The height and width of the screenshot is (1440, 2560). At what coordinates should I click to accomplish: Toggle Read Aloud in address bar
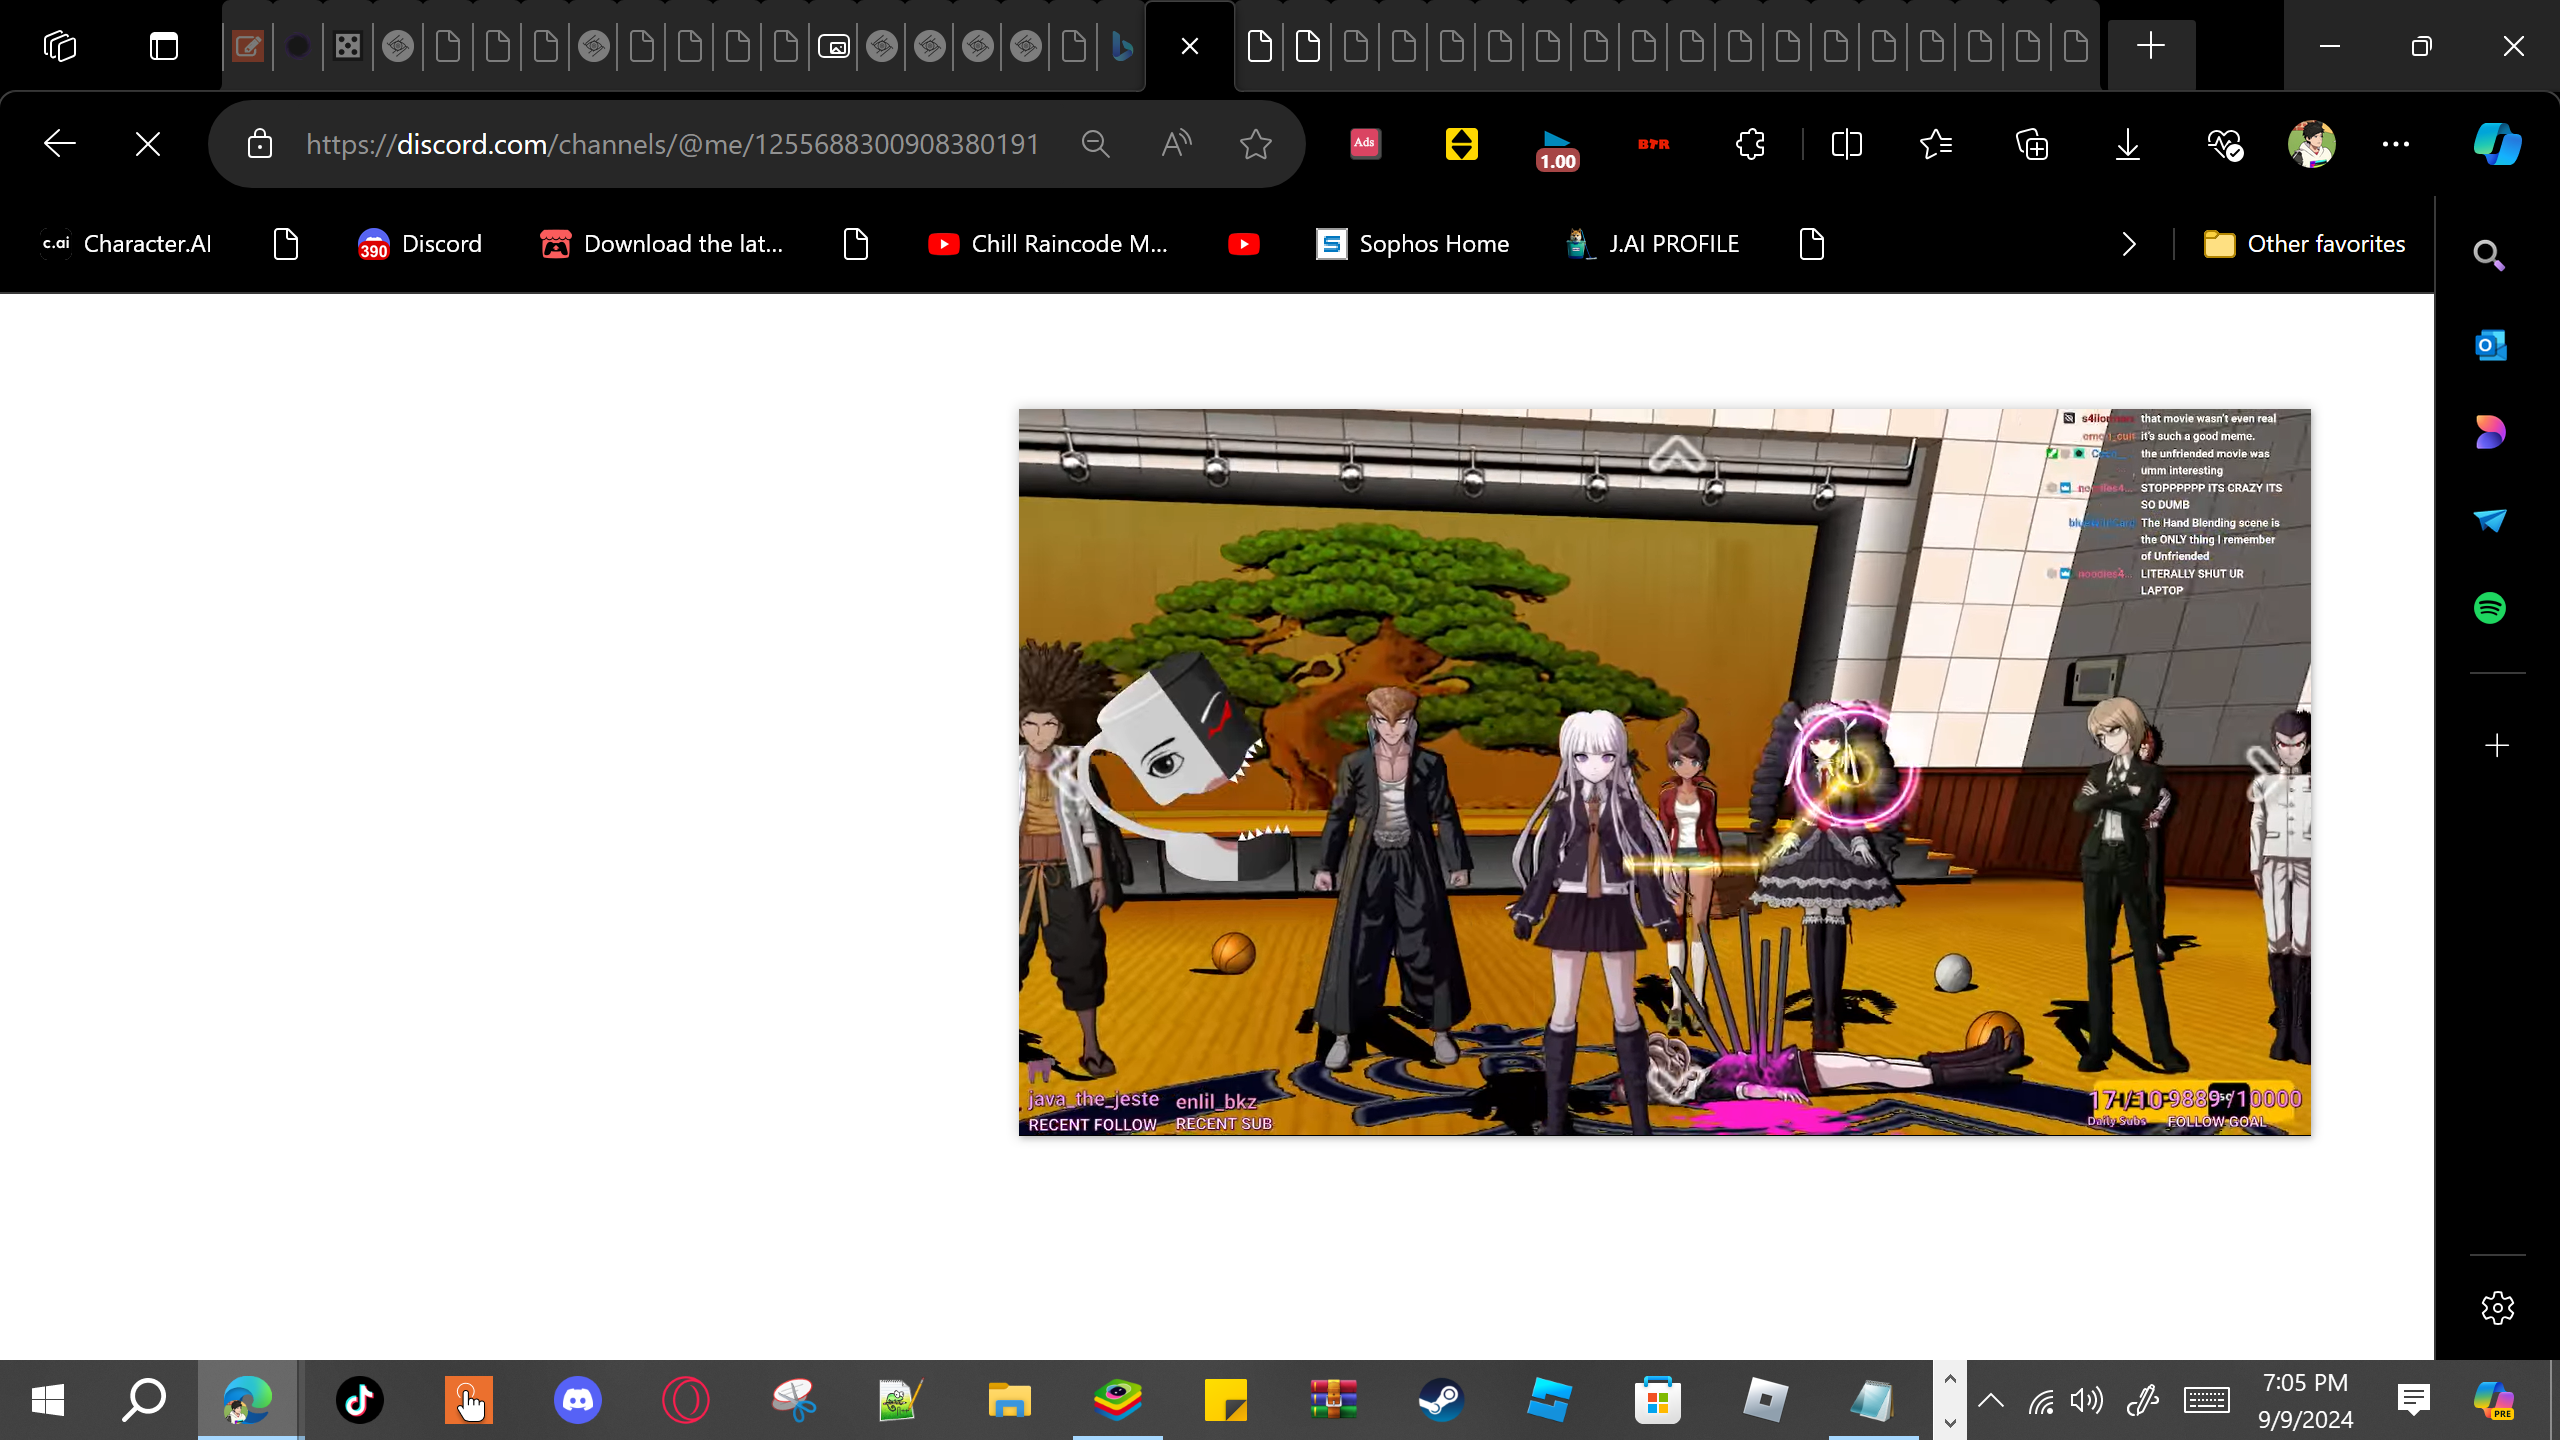(1176, 144)
